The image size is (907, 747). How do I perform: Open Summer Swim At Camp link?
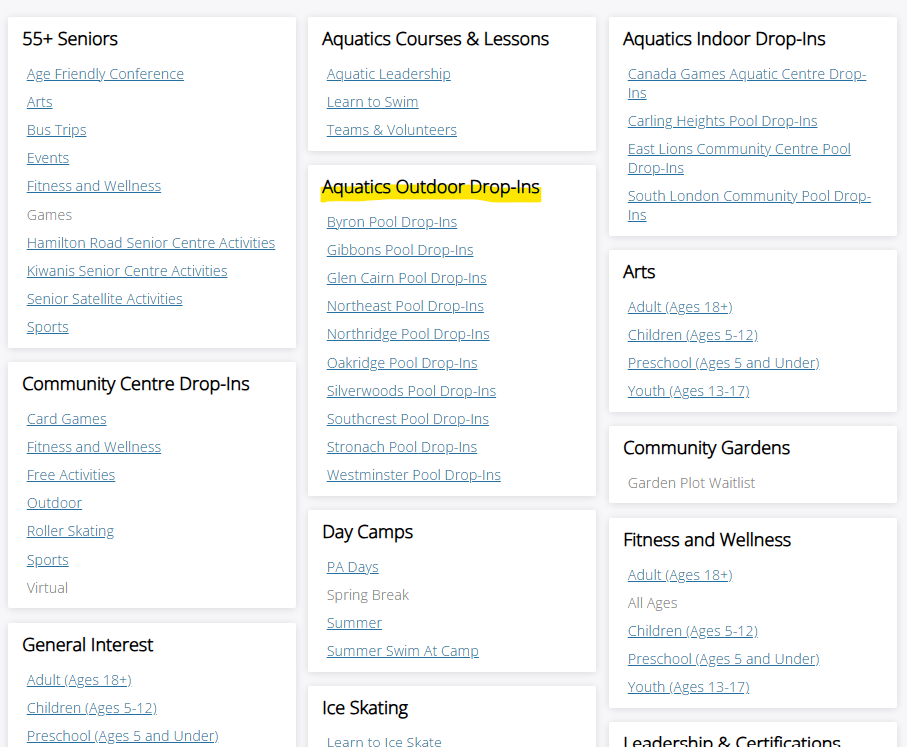403,651
